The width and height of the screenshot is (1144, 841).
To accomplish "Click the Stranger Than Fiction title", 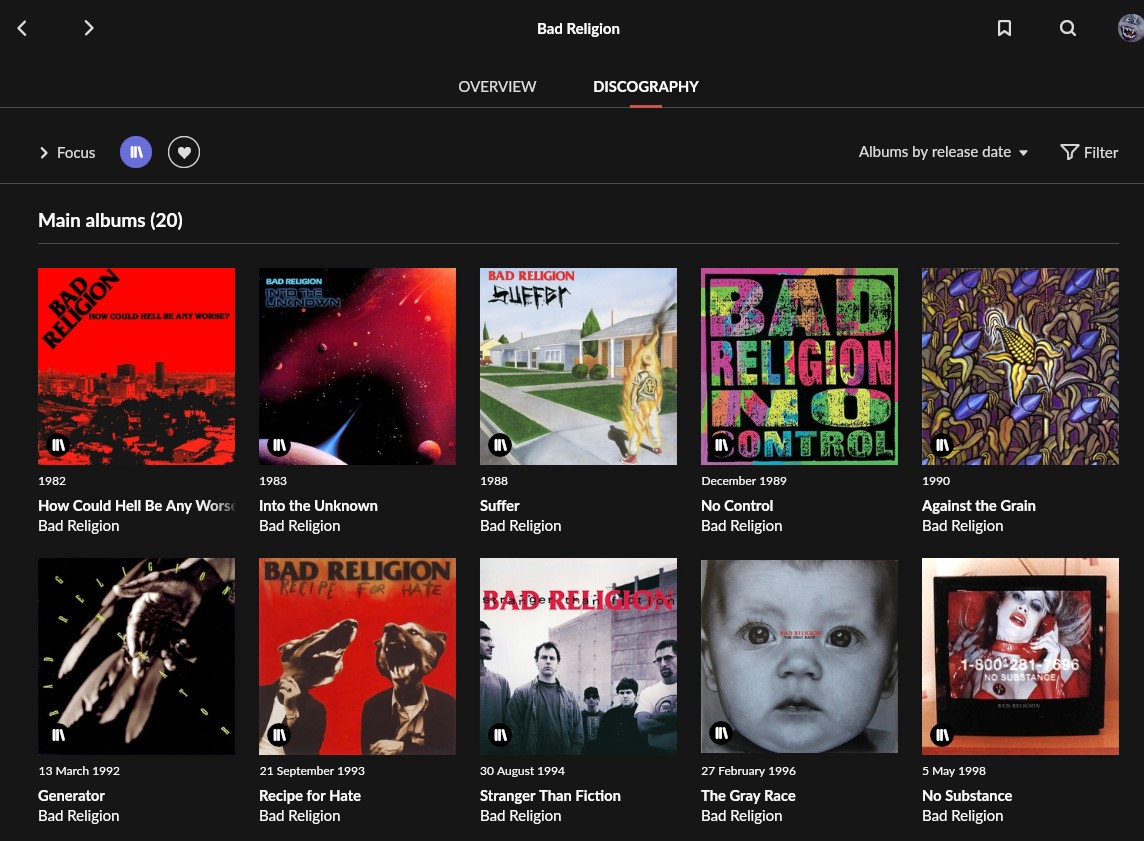I will pyautogui.click(x=550, y=796).
